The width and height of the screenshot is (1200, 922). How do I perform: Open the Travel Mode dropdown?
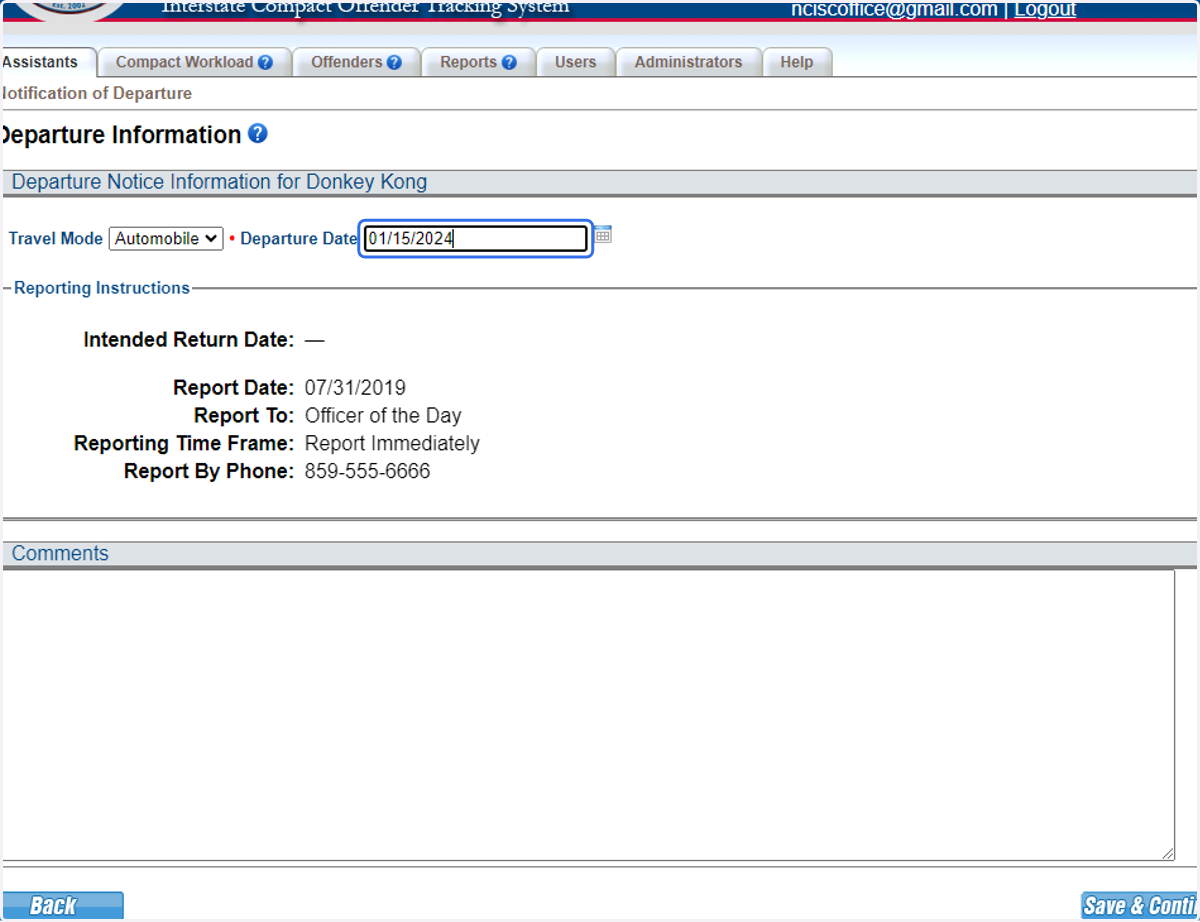165,239
